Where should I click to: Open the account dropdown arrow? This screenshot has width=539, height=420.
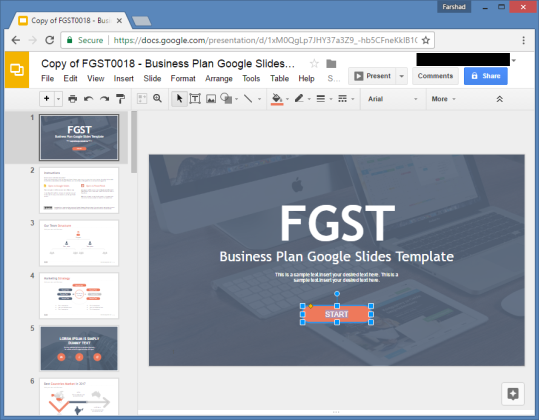(x=514, y=60)
